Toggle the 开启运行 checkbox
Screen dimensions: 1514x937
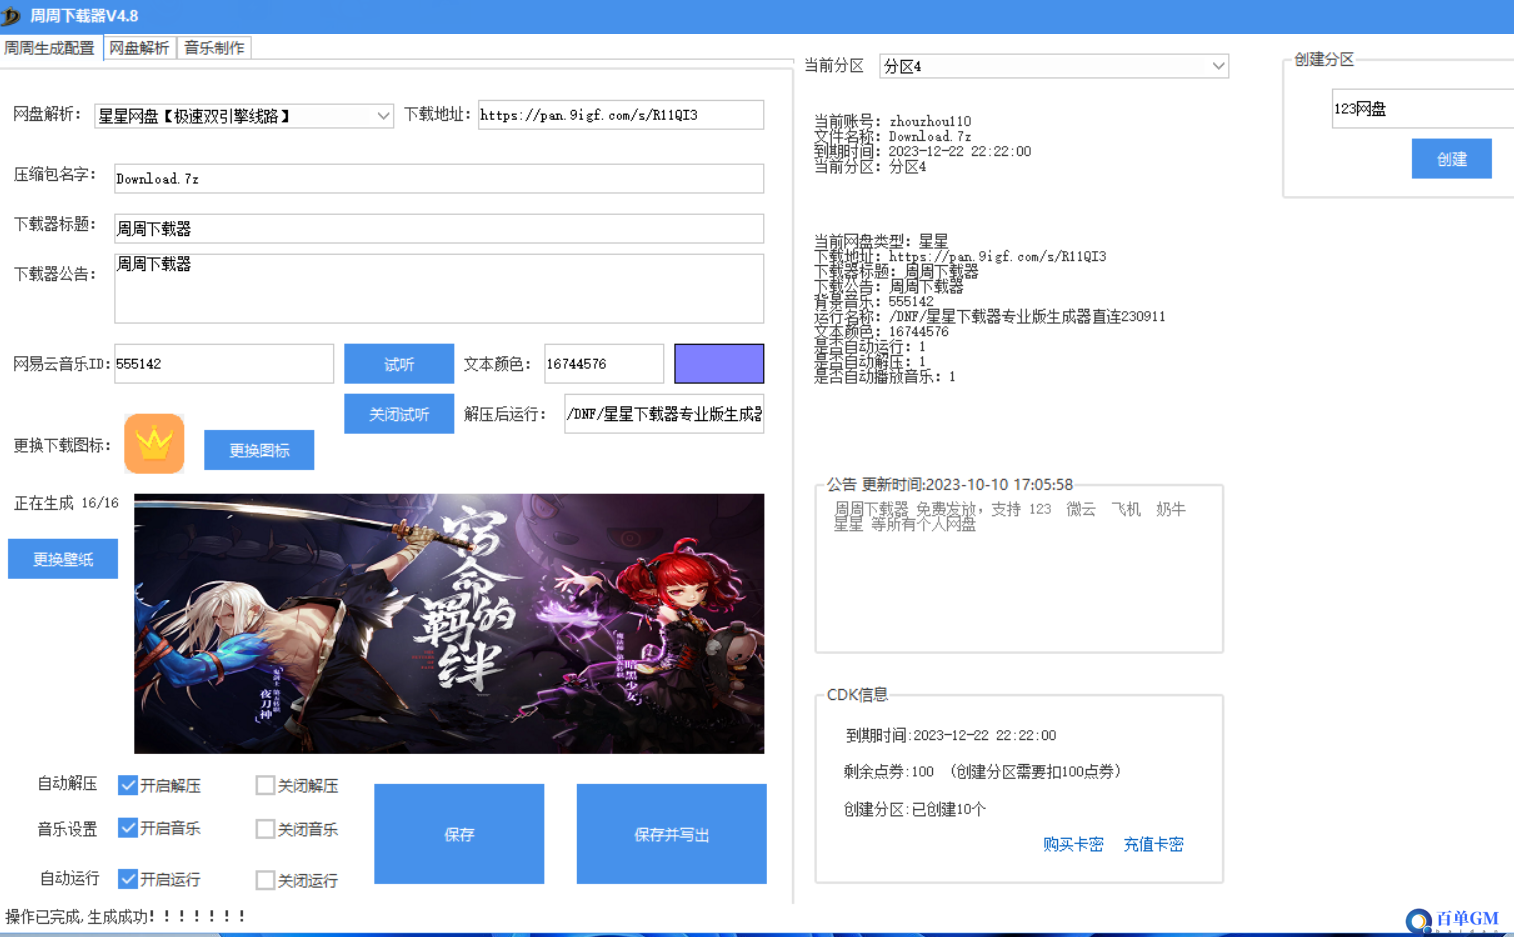(x=128, y=879)
